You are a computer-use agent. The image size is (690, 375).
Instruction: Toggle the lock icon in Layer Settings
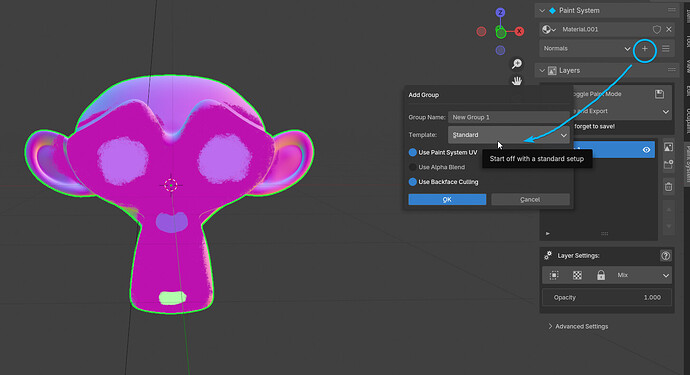[x=601, y=275]
